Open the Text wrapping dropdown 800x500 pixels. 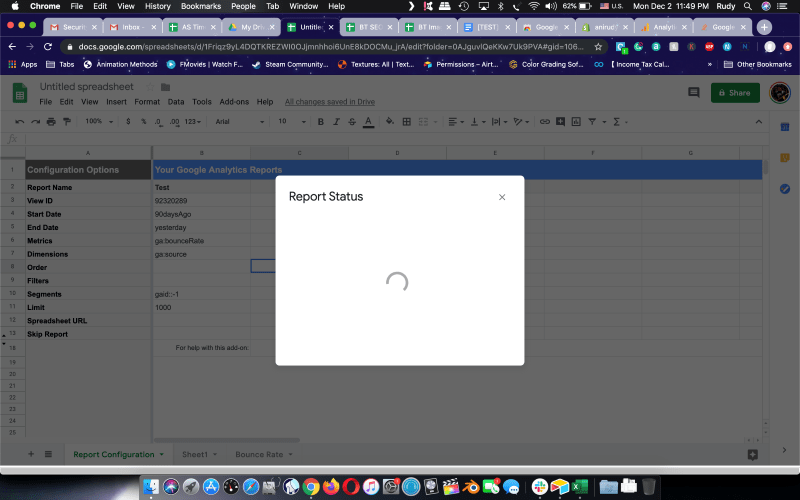499,121
